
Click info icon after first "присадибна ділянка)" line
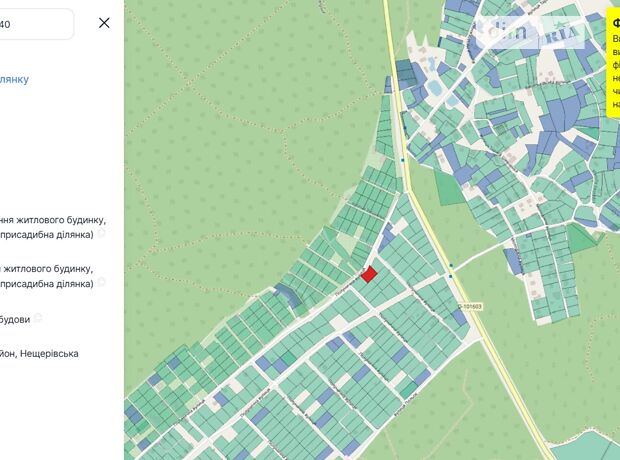tap(101, 234)
